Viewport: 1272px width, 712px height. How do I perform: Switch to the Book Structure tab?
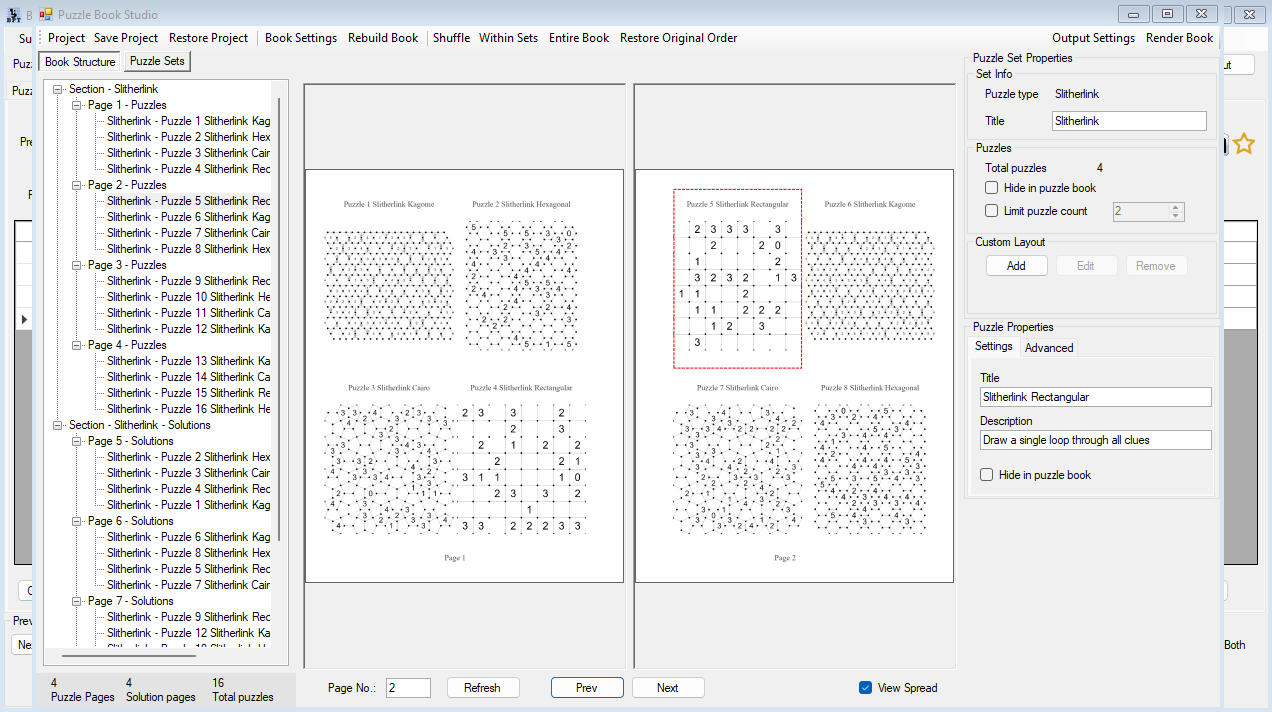click(x=80, y=62)
